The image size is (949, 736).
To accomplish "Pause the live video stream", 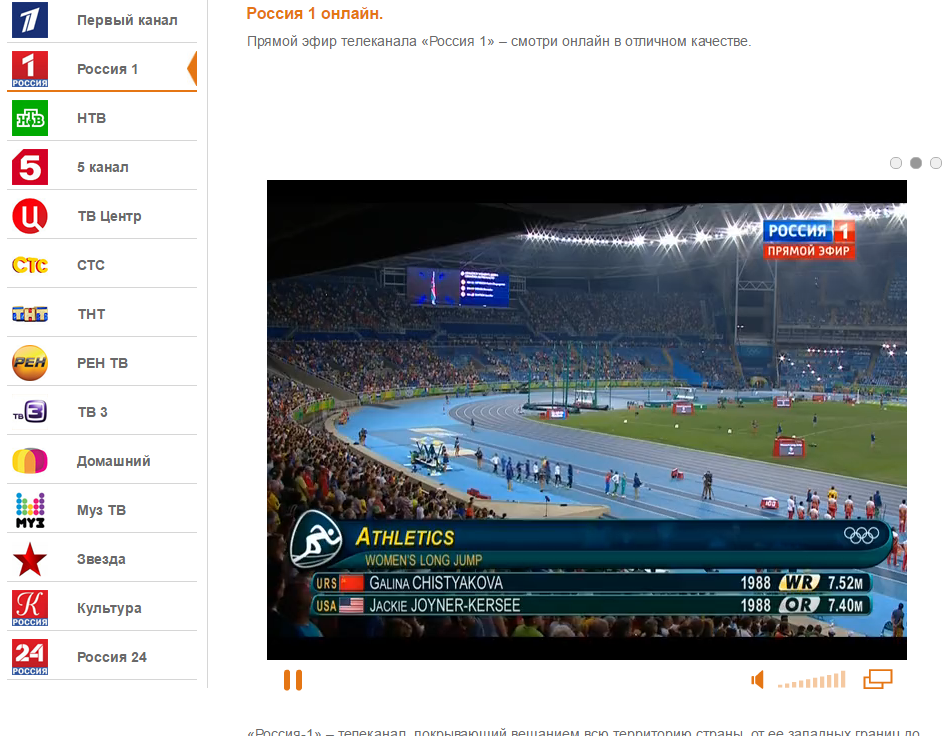I will click(x=293, y=680).
